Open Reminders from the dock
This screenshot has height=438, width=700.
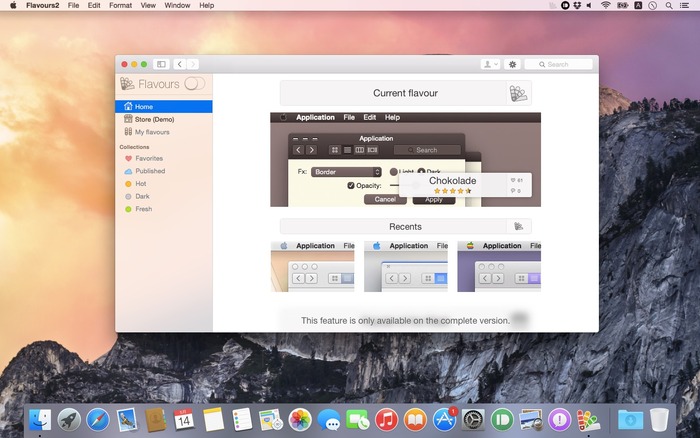(x=242, y=420)
